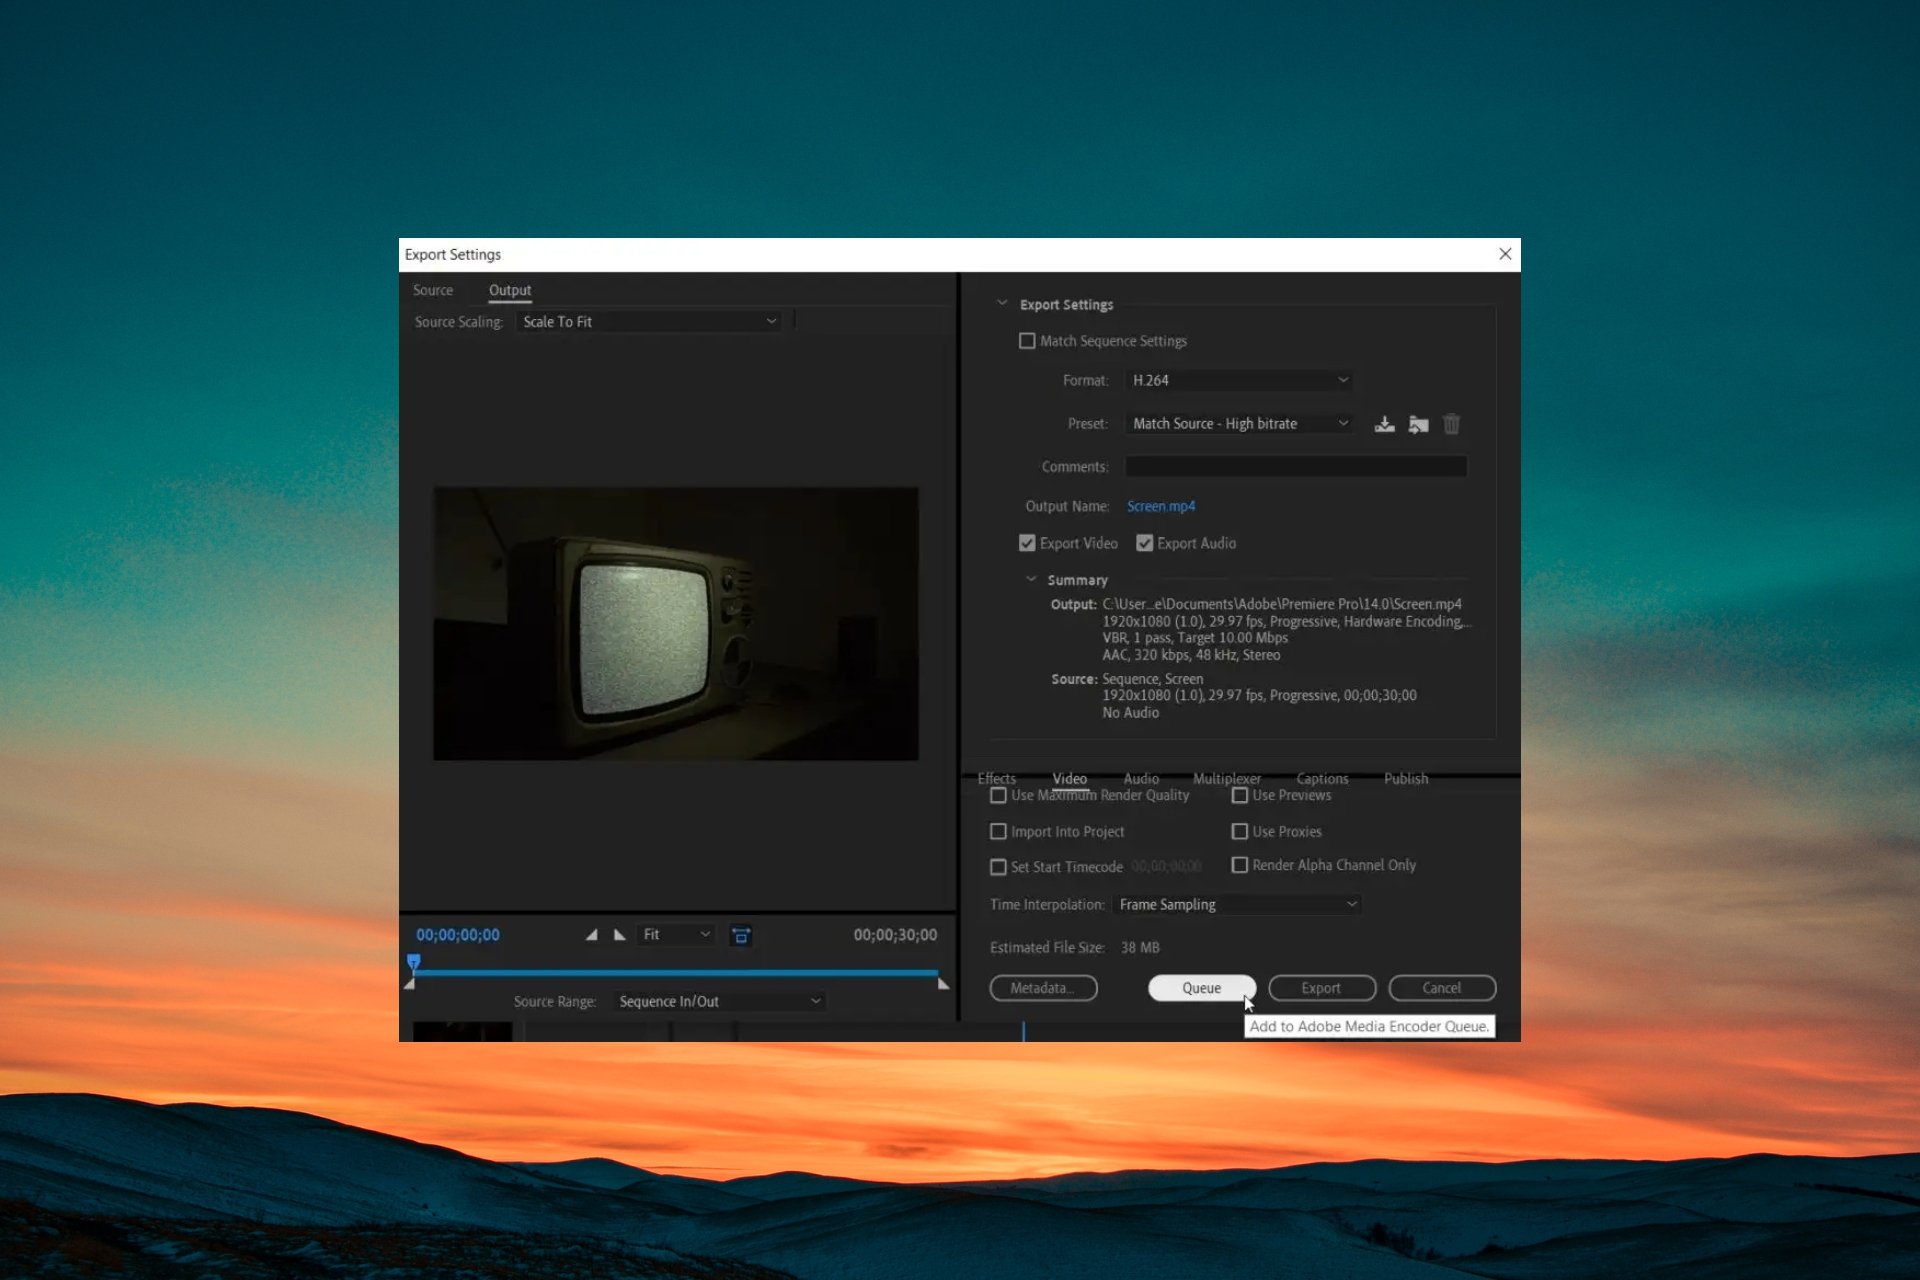
Task: Click the out point triangle on timeline
Action: [943, 984]
